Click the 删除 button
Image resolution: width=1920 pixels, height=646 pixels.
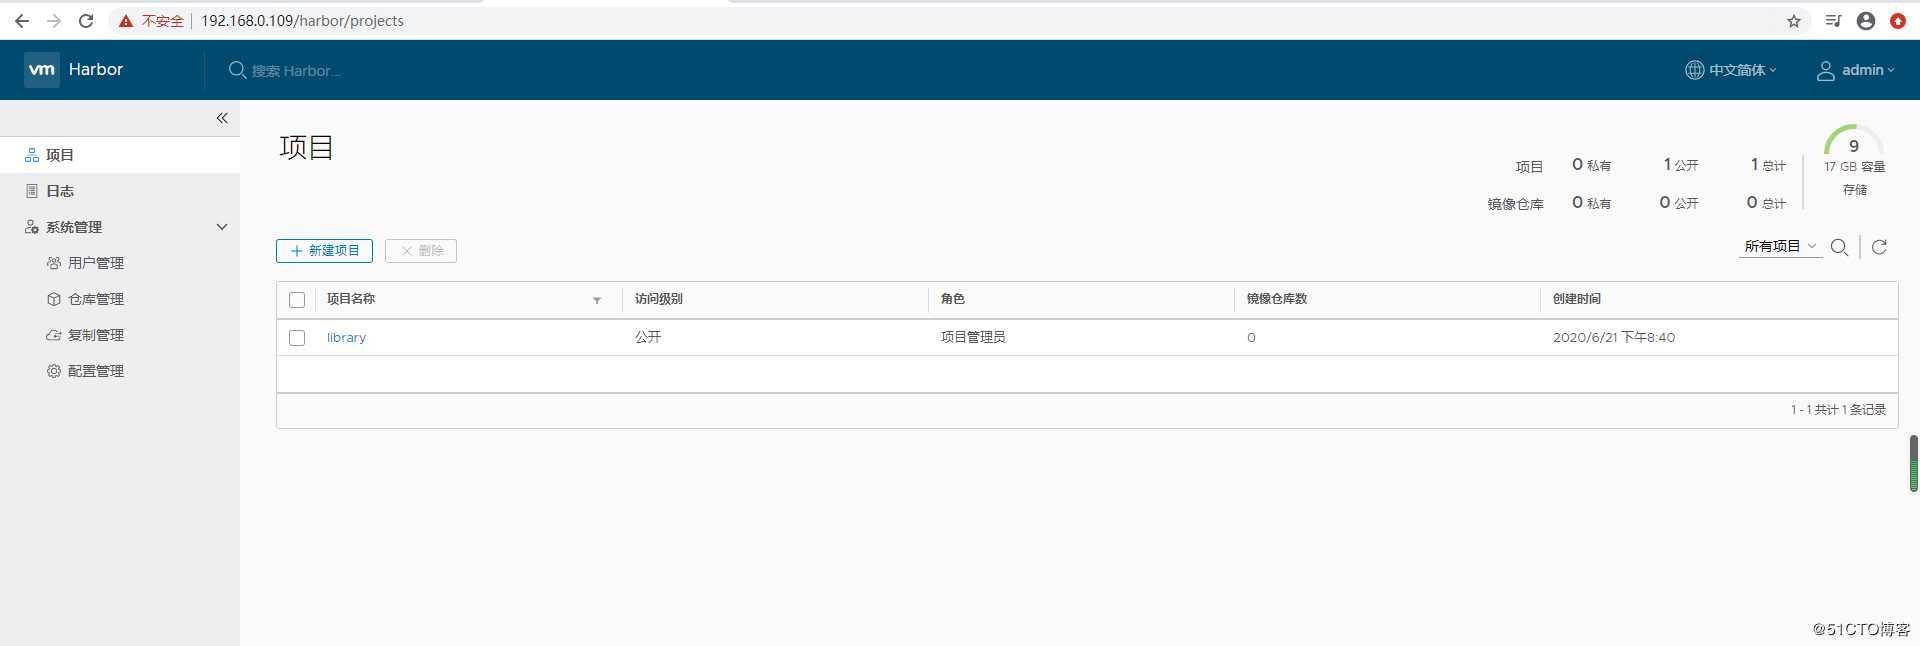tap(421, 251)
